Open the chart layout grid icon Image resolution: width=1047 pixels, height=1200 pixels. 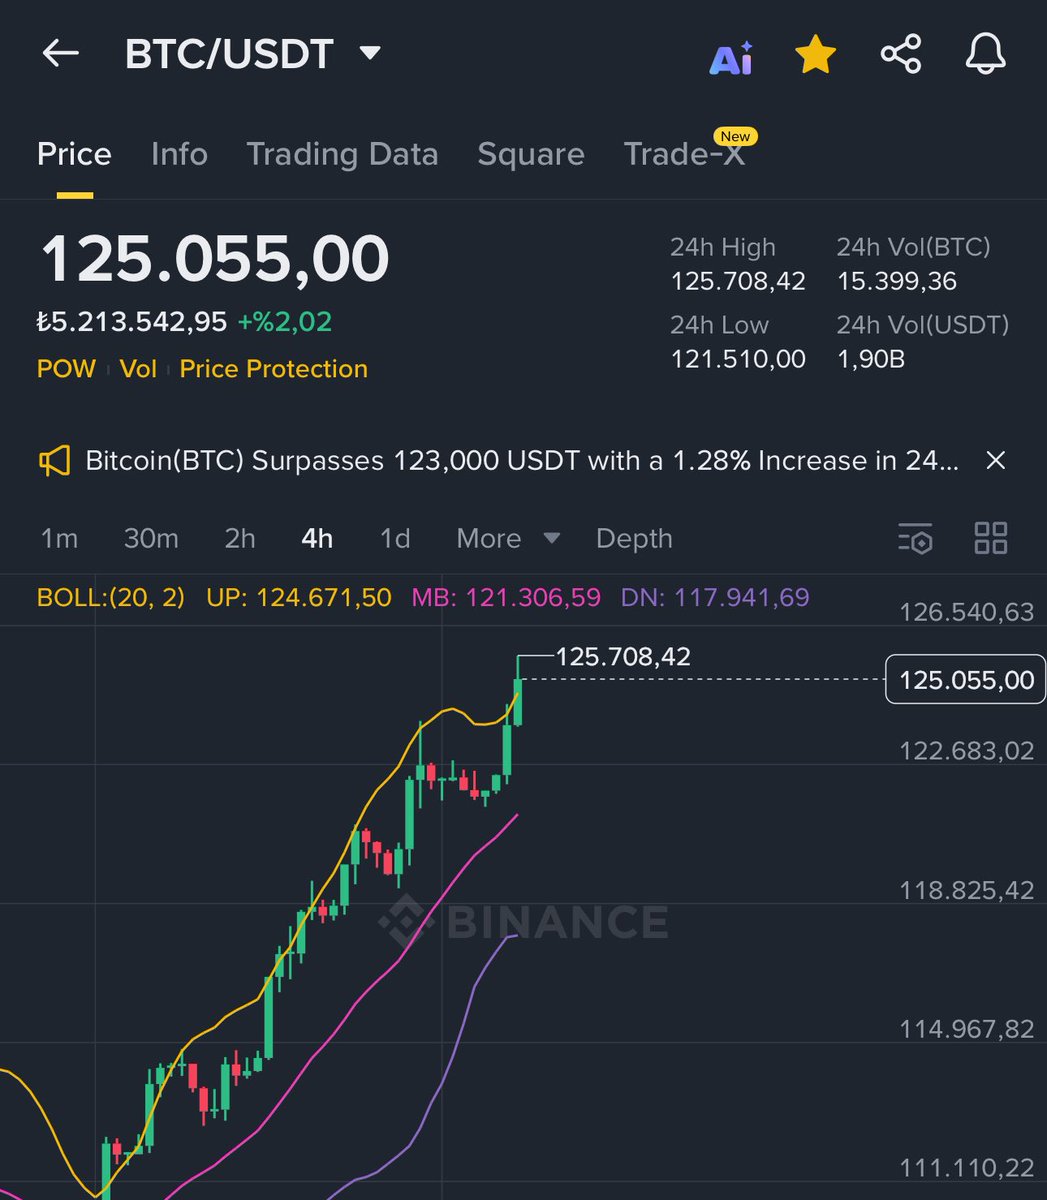coord(991,538)
